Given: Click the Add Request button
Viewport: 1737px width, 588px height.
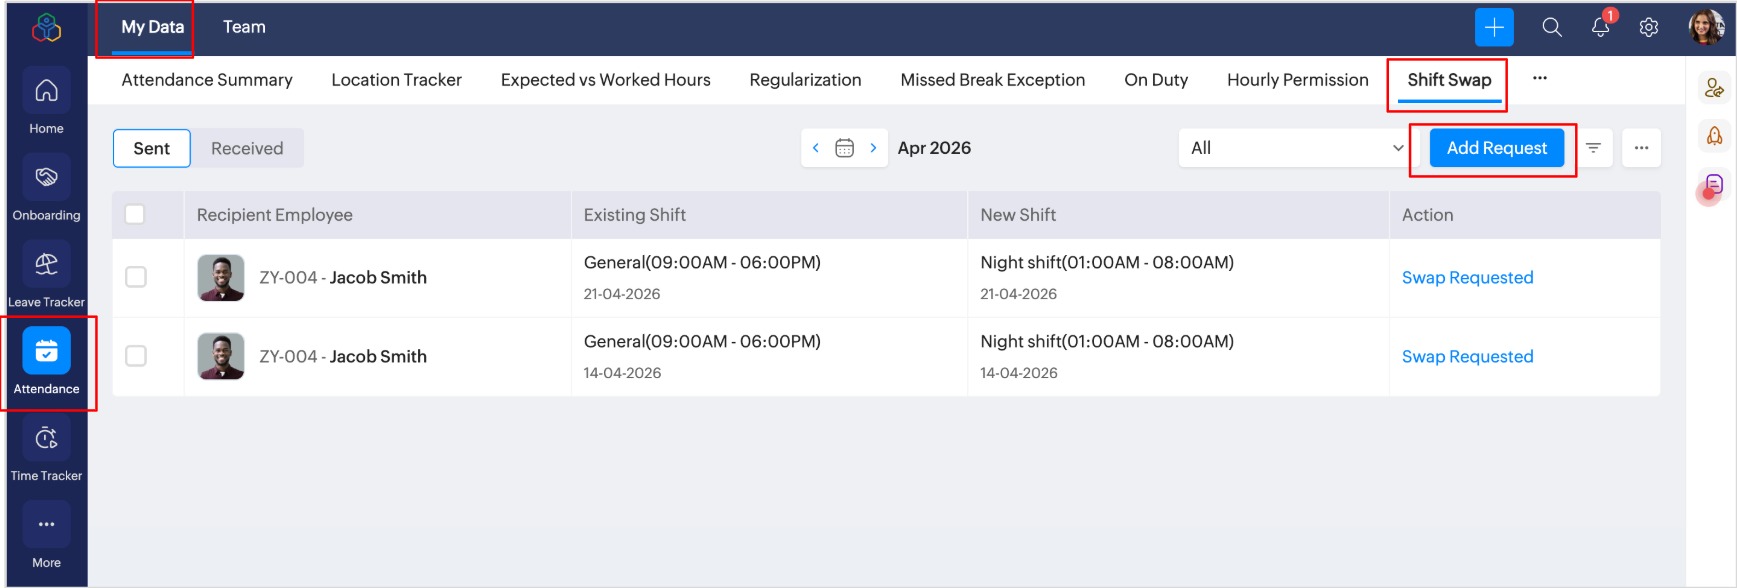Looking at the screenshot, I should click(1496, 148).
